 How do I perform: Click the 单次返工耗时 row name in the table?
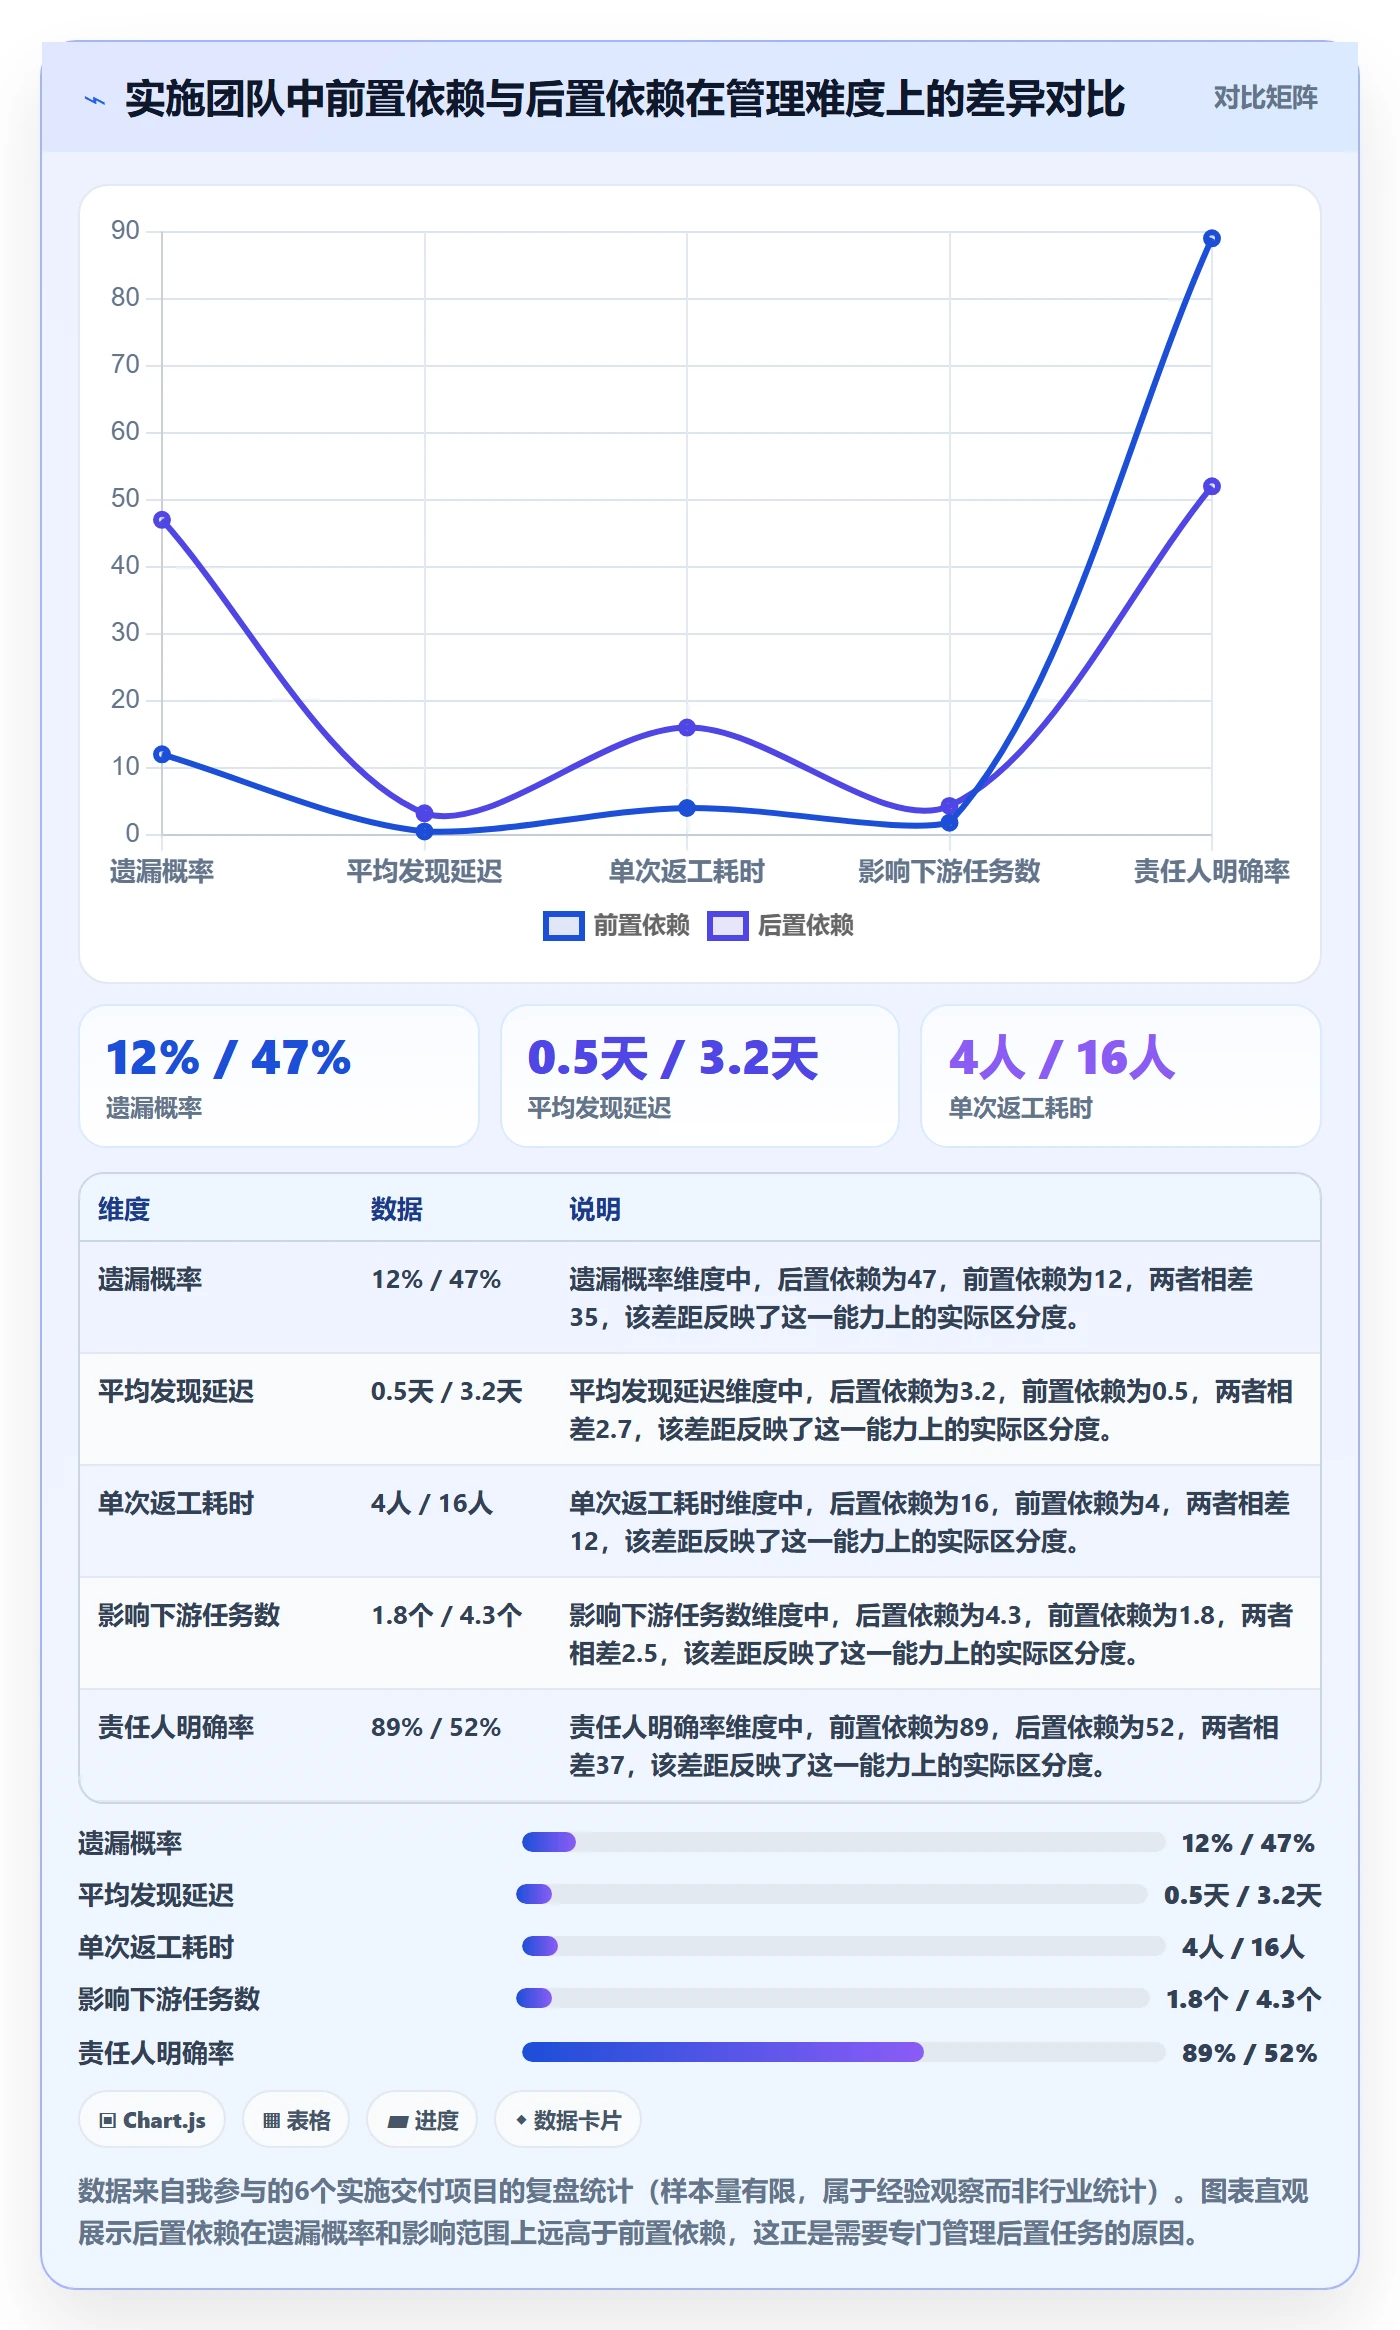click(x=176, y=1503)
